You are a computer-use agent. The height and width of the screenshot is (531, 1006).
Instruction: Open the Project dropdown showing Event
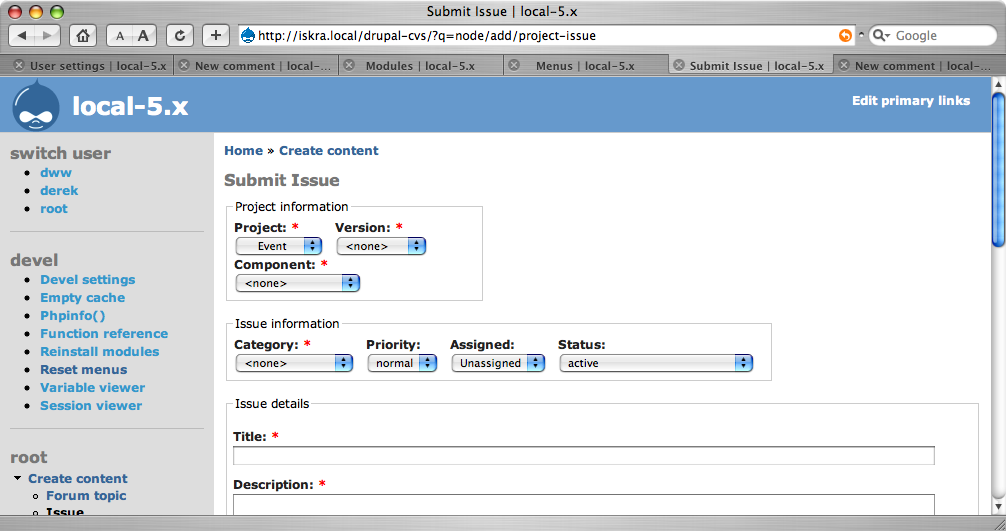click(x=278, y=246)
